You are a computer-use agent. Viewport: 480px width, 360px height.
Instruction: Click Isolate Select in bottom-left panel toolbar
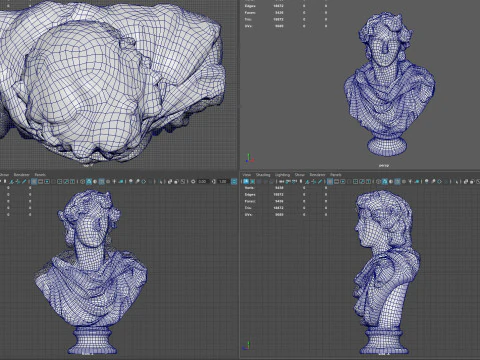pos(160,182)
